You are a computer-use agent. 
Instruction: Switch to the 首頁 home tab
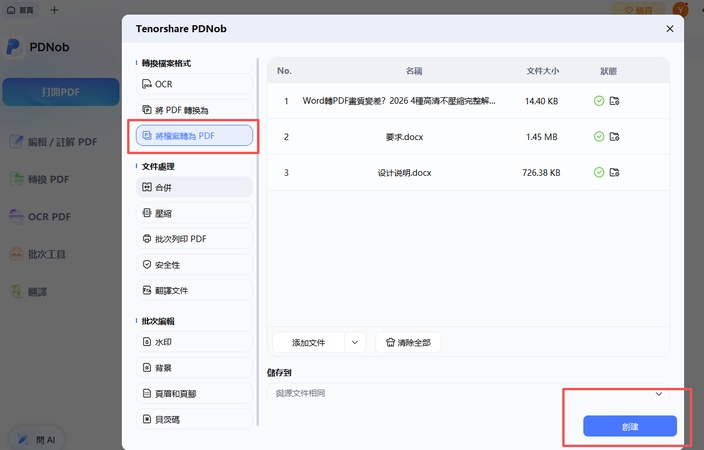coord(21,10)
